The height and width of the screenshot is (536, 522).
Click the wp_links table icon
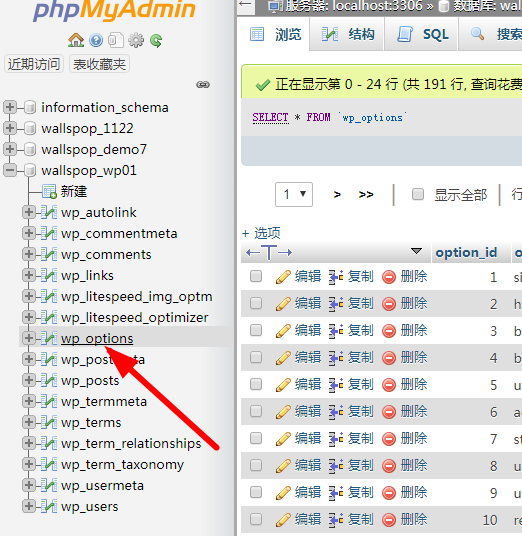[49, 276]
